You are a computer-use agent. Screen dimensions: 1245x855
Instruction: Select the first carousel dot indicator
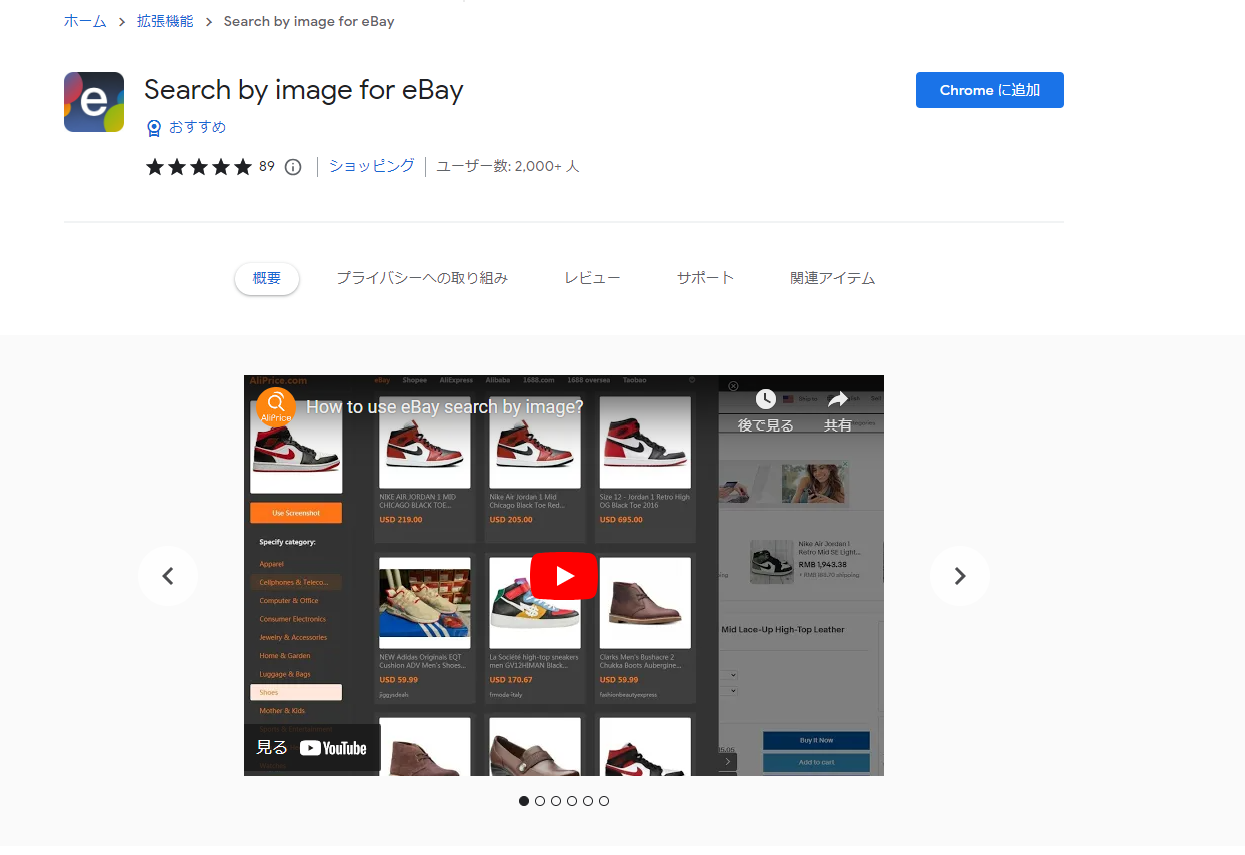524,801
